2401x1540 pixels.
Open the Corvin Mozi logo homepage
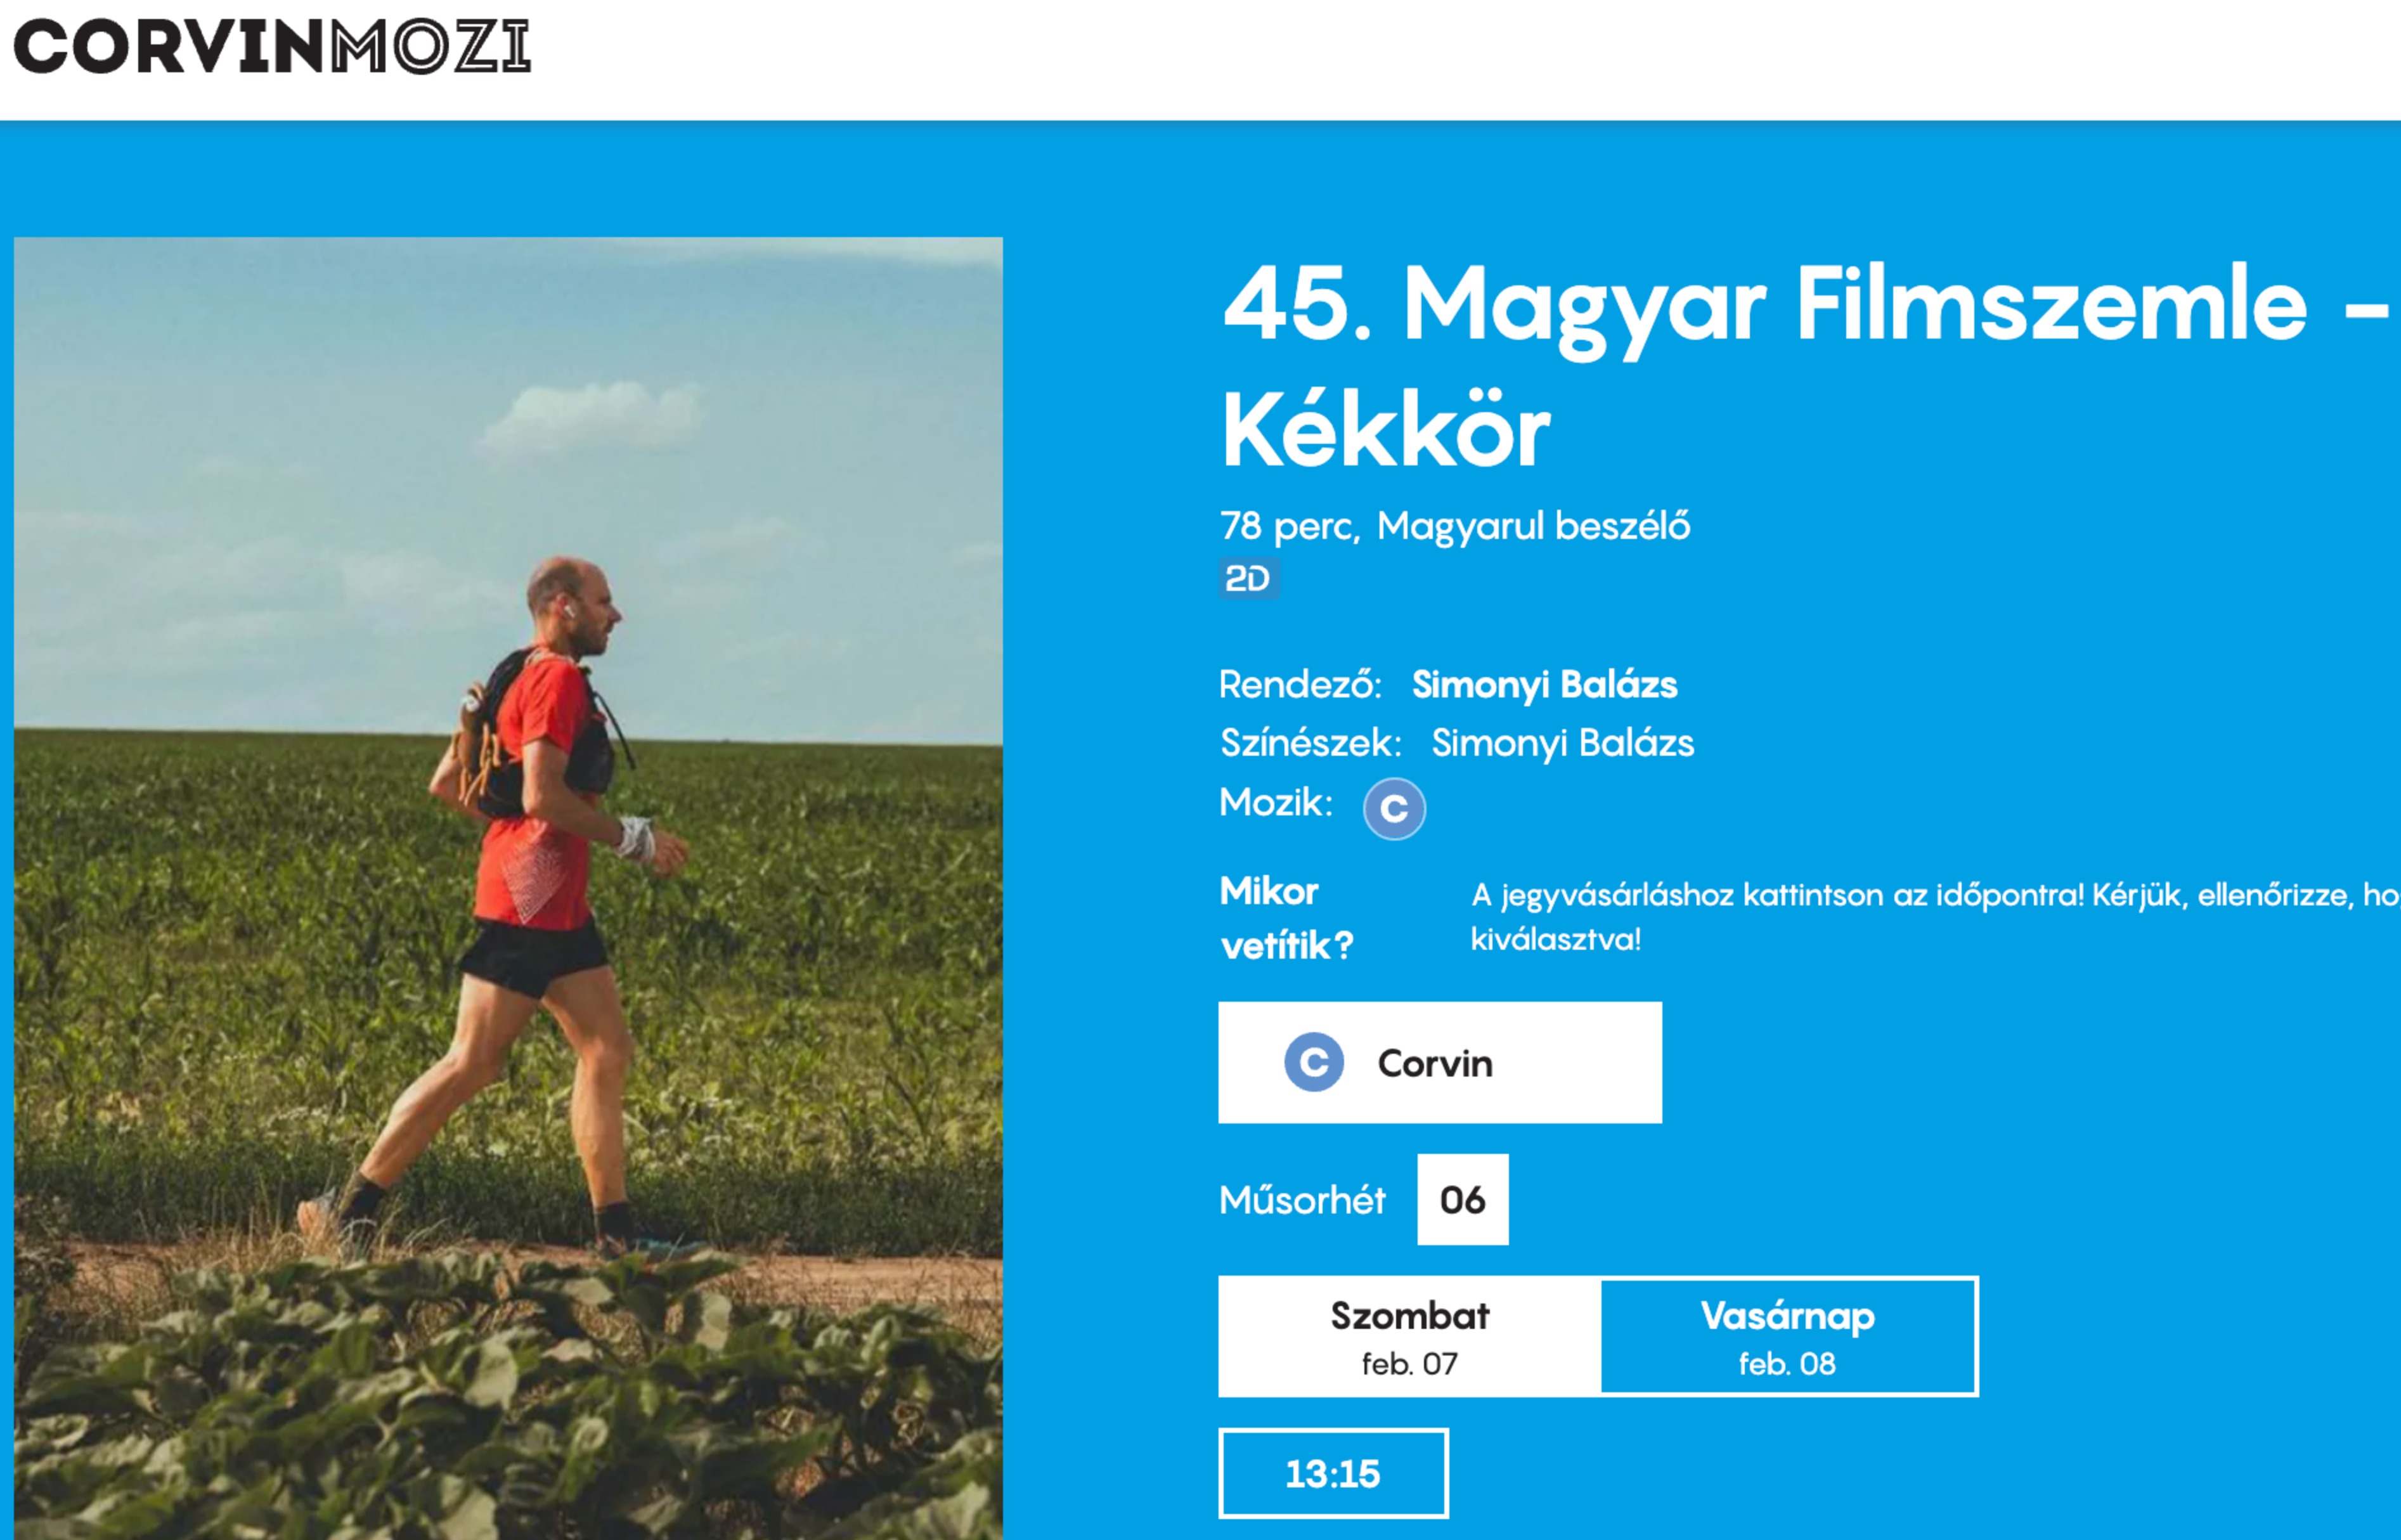pos(272,48)
